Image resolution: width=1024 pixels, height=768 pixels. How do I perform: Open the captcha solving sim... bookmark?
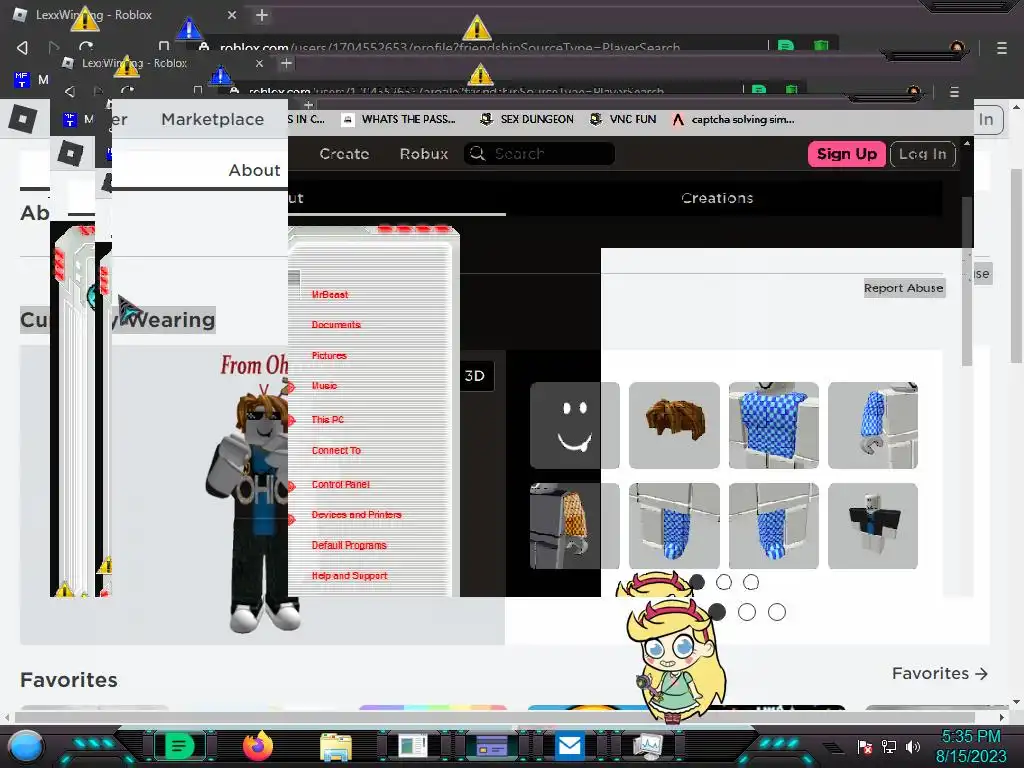point(734,120)
